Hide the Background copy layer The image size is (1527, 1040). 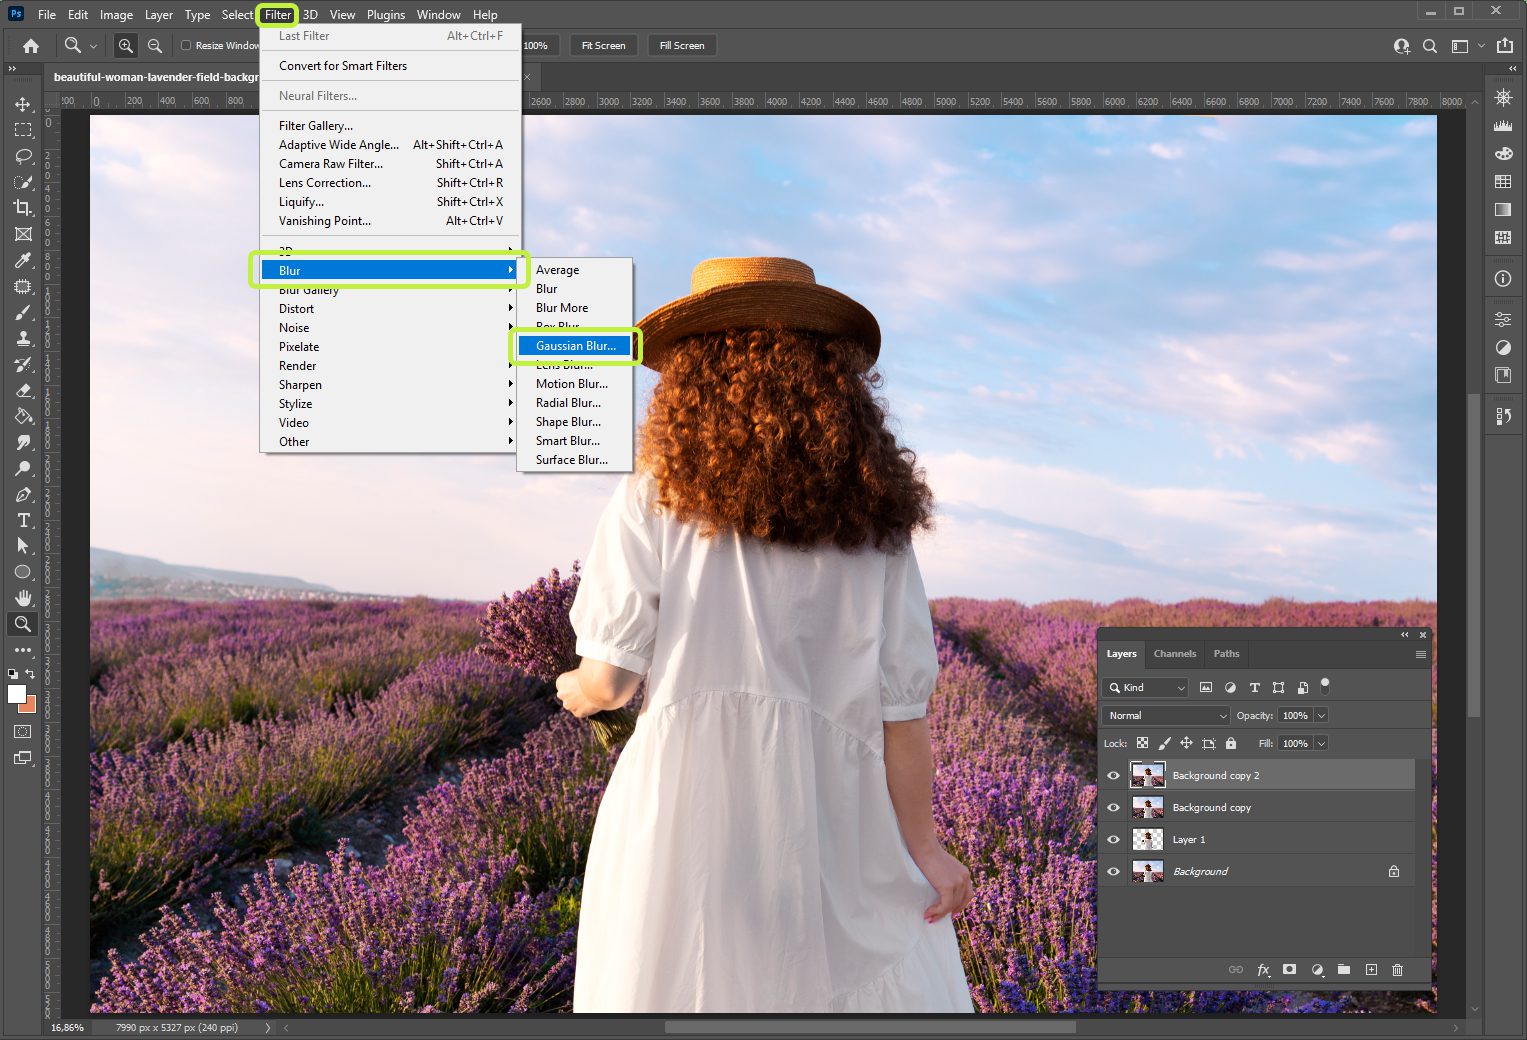click(1113, 807)
